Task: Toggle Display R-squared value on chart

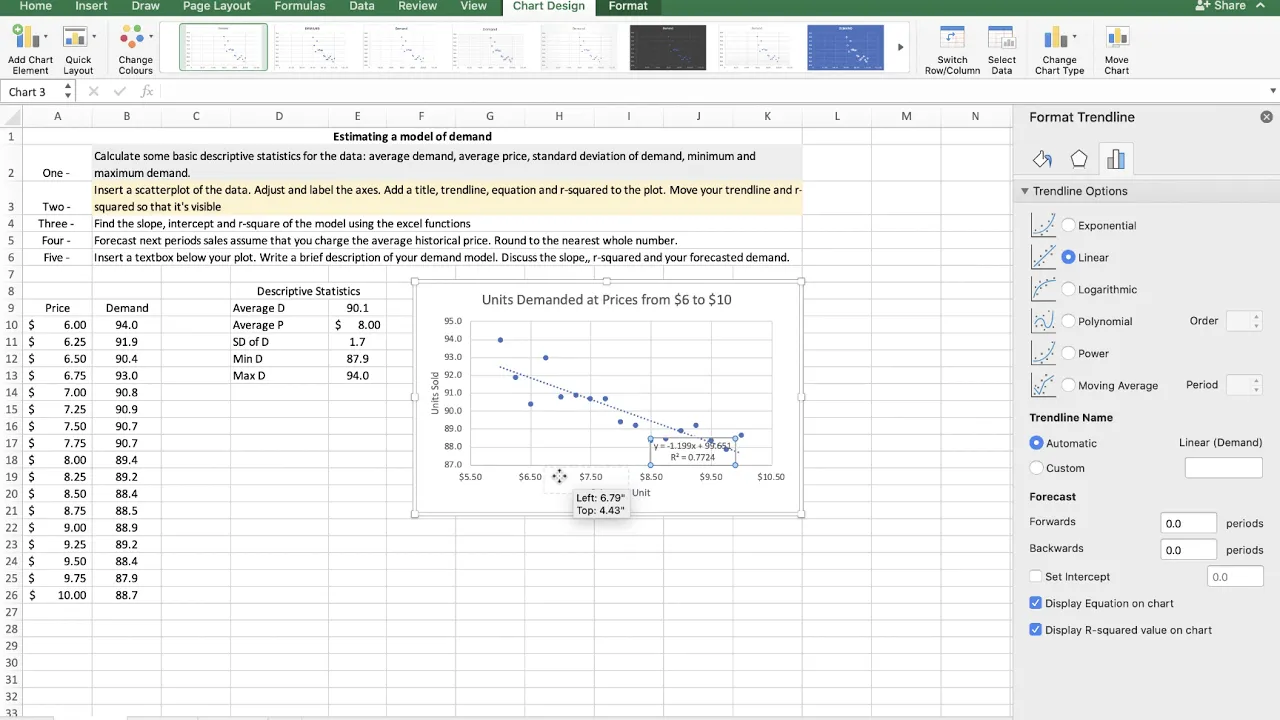Action: tap(1036, 630)
